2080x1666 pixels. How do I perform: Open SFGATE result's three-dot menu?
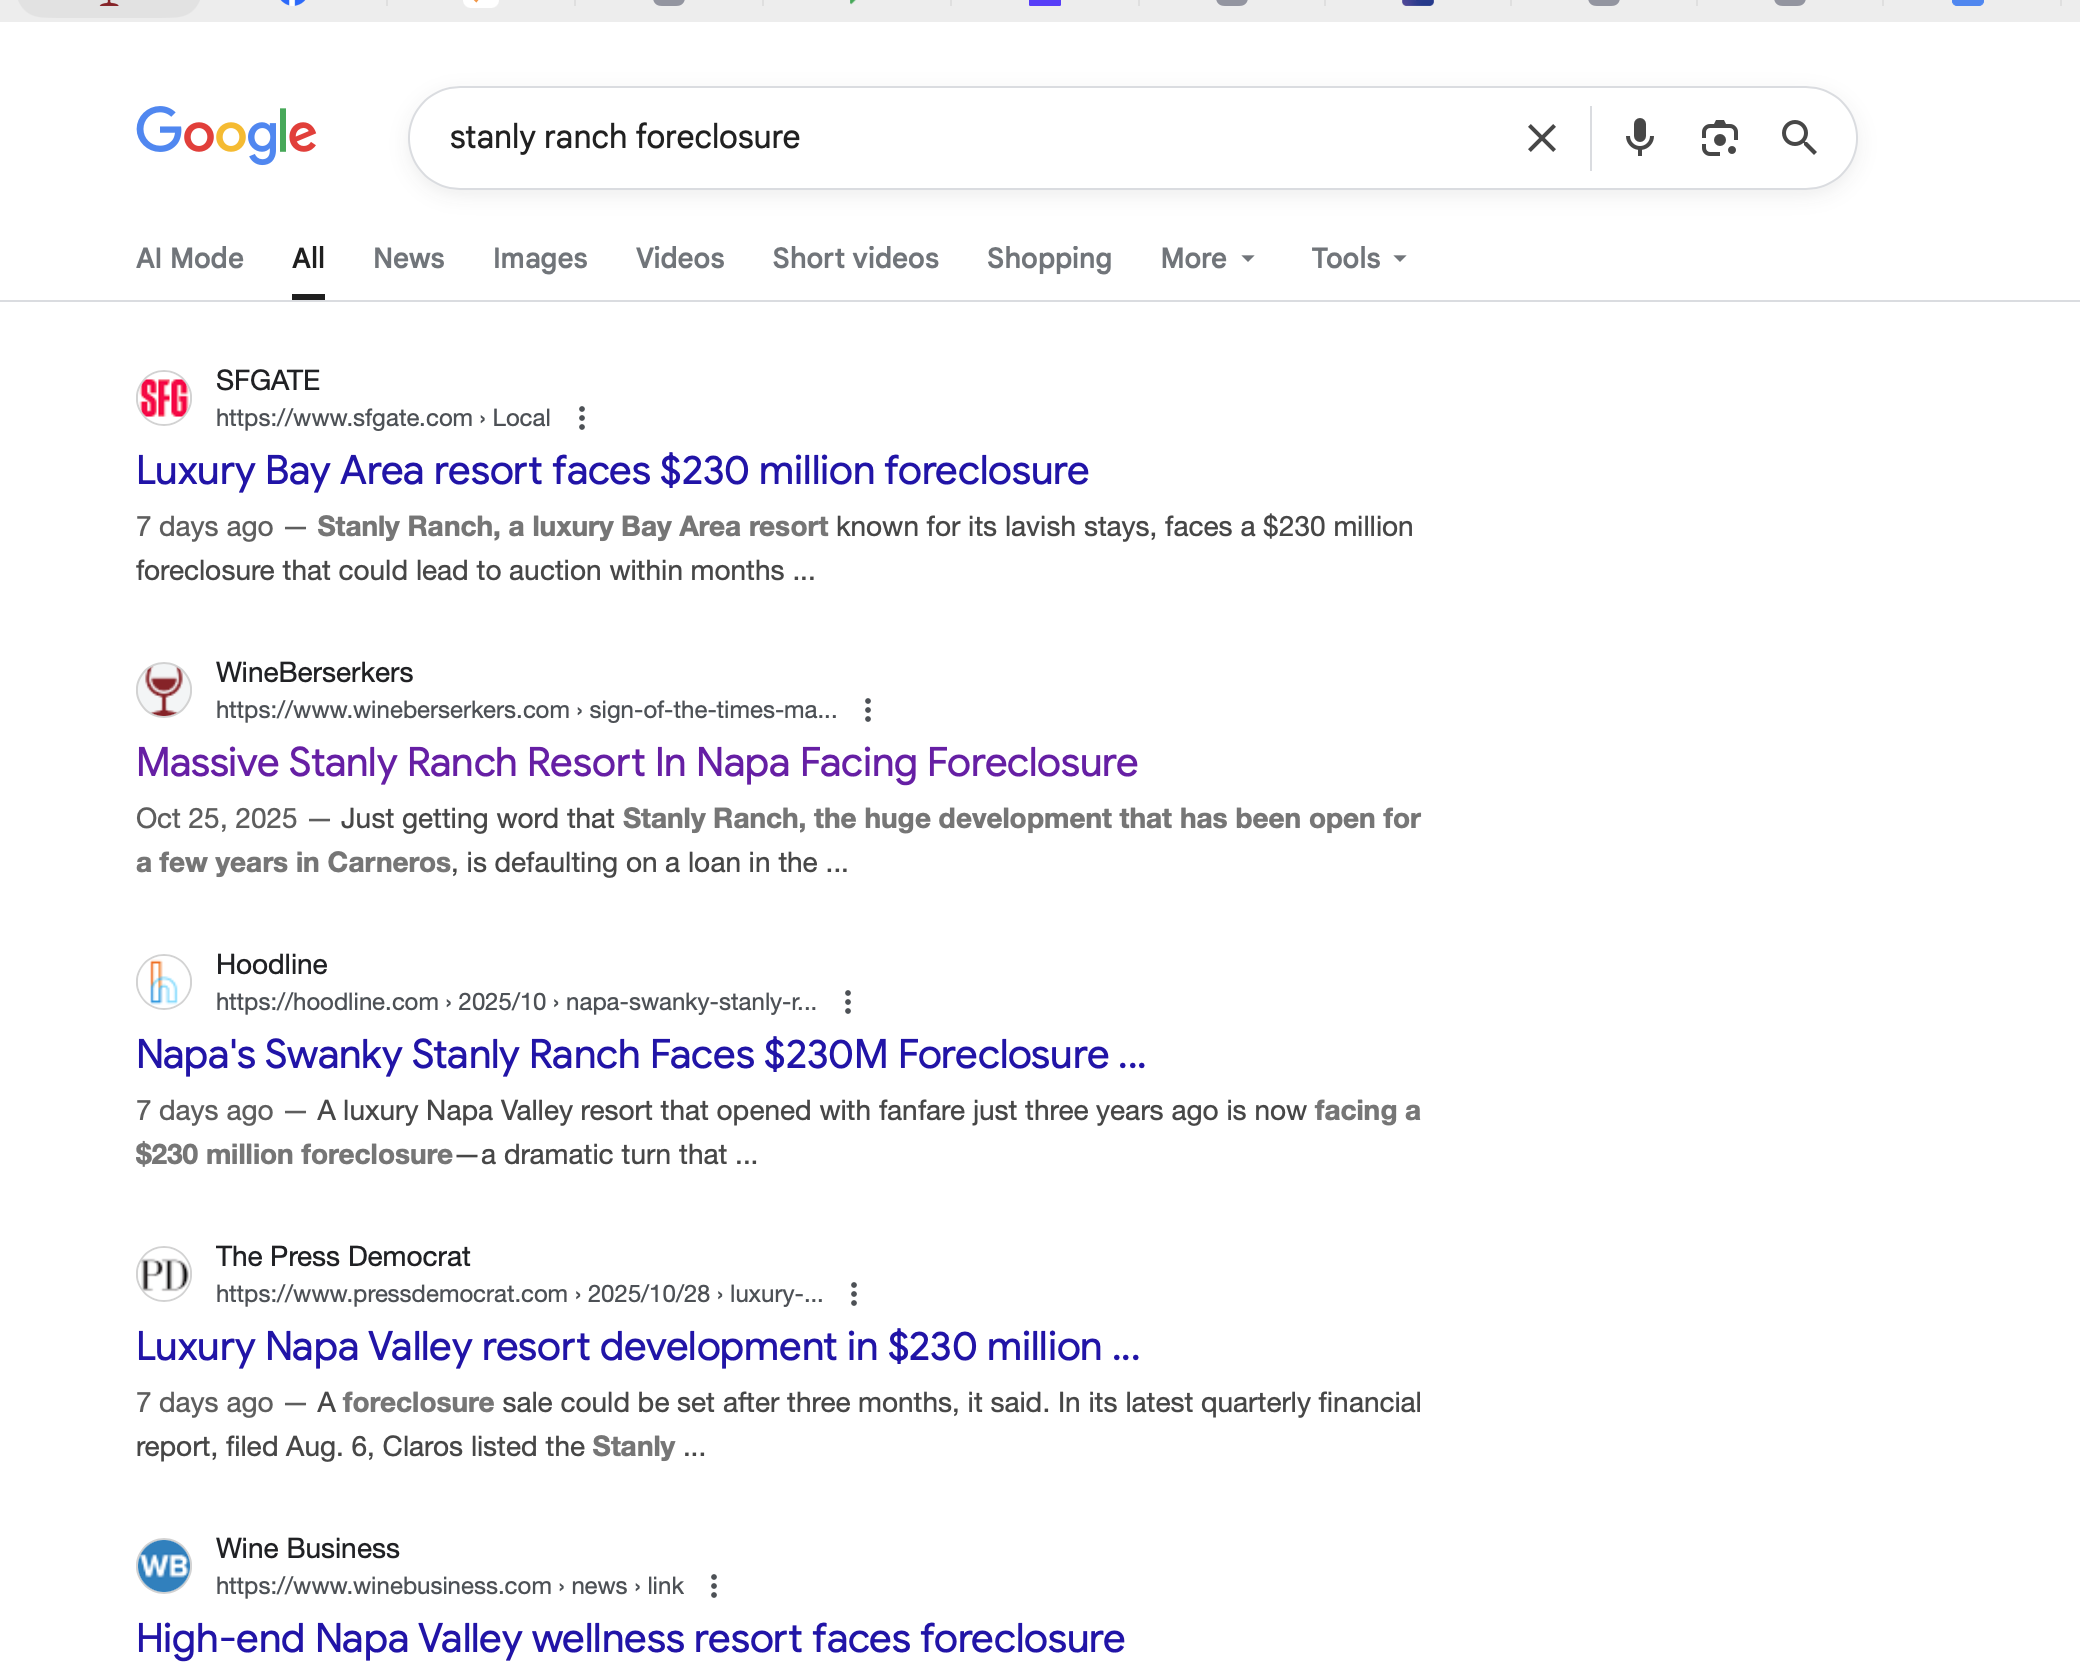[x=582, y=418]
